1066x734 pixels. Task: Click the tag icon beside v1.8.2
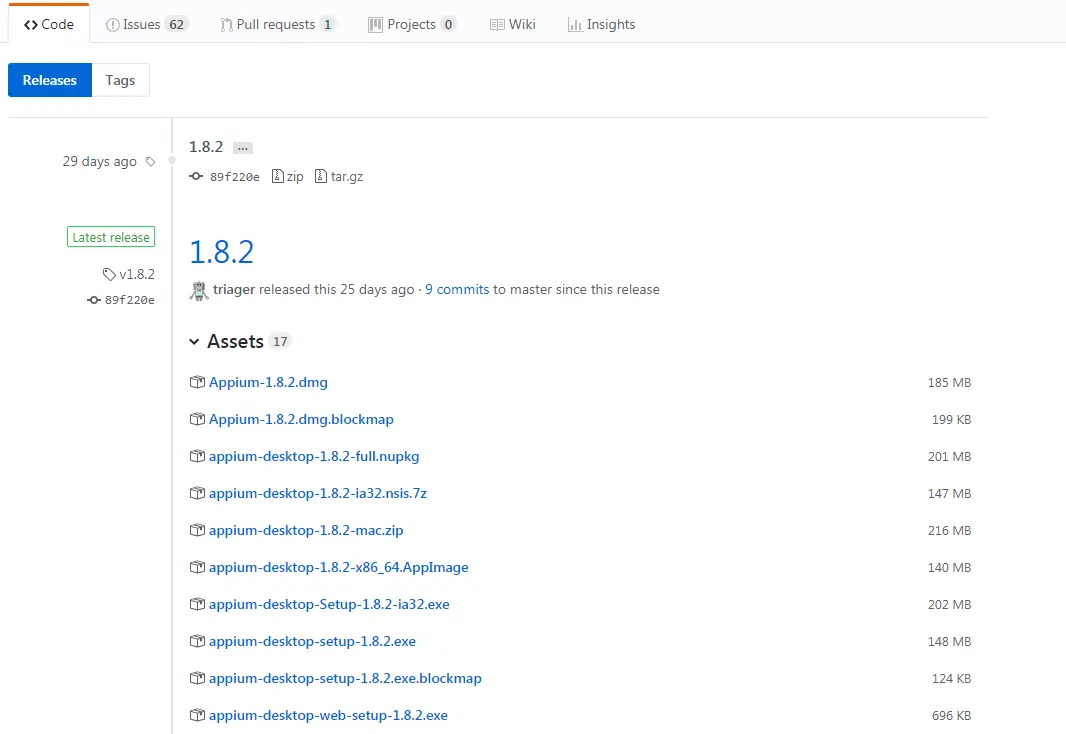coord(109,275)
